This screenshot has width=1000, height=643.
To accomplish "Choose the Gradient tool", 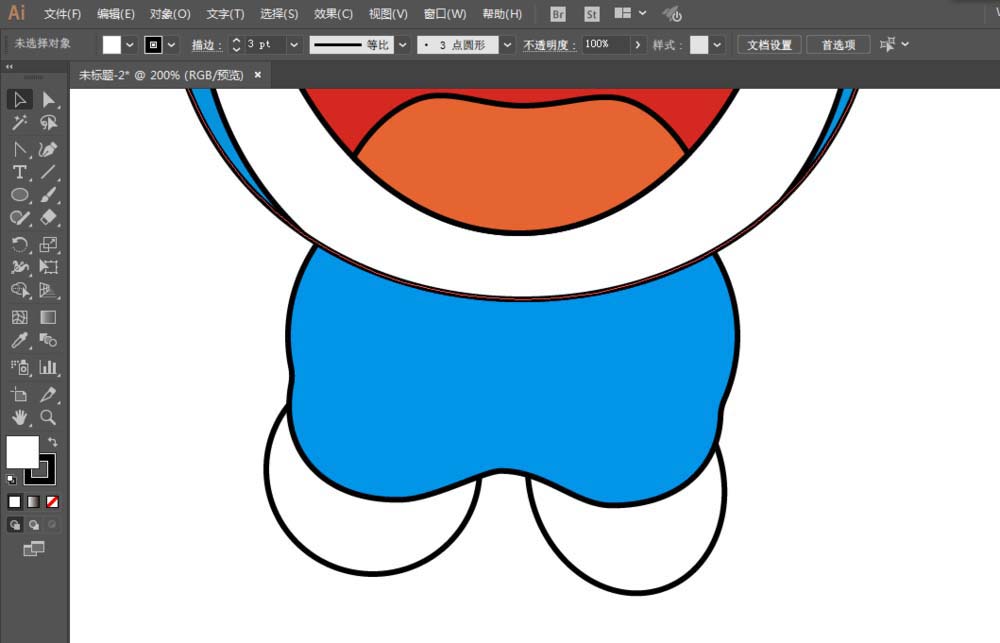I will [48, 317].
